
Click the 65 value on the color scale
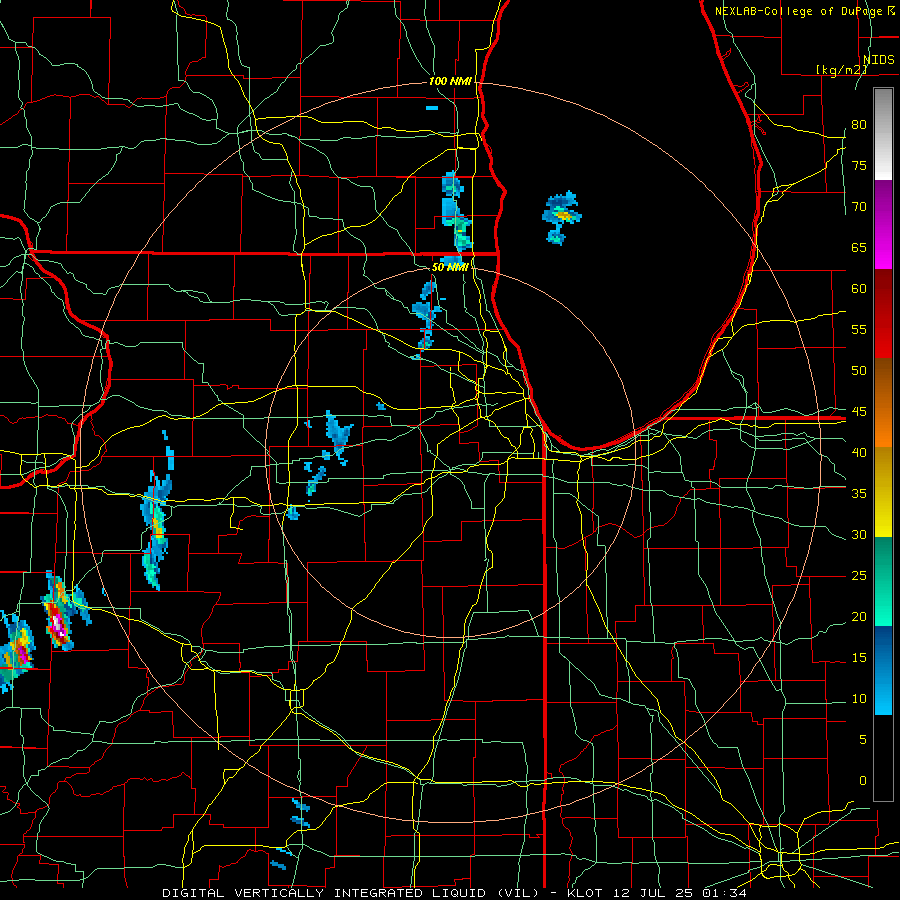(859, 248)
